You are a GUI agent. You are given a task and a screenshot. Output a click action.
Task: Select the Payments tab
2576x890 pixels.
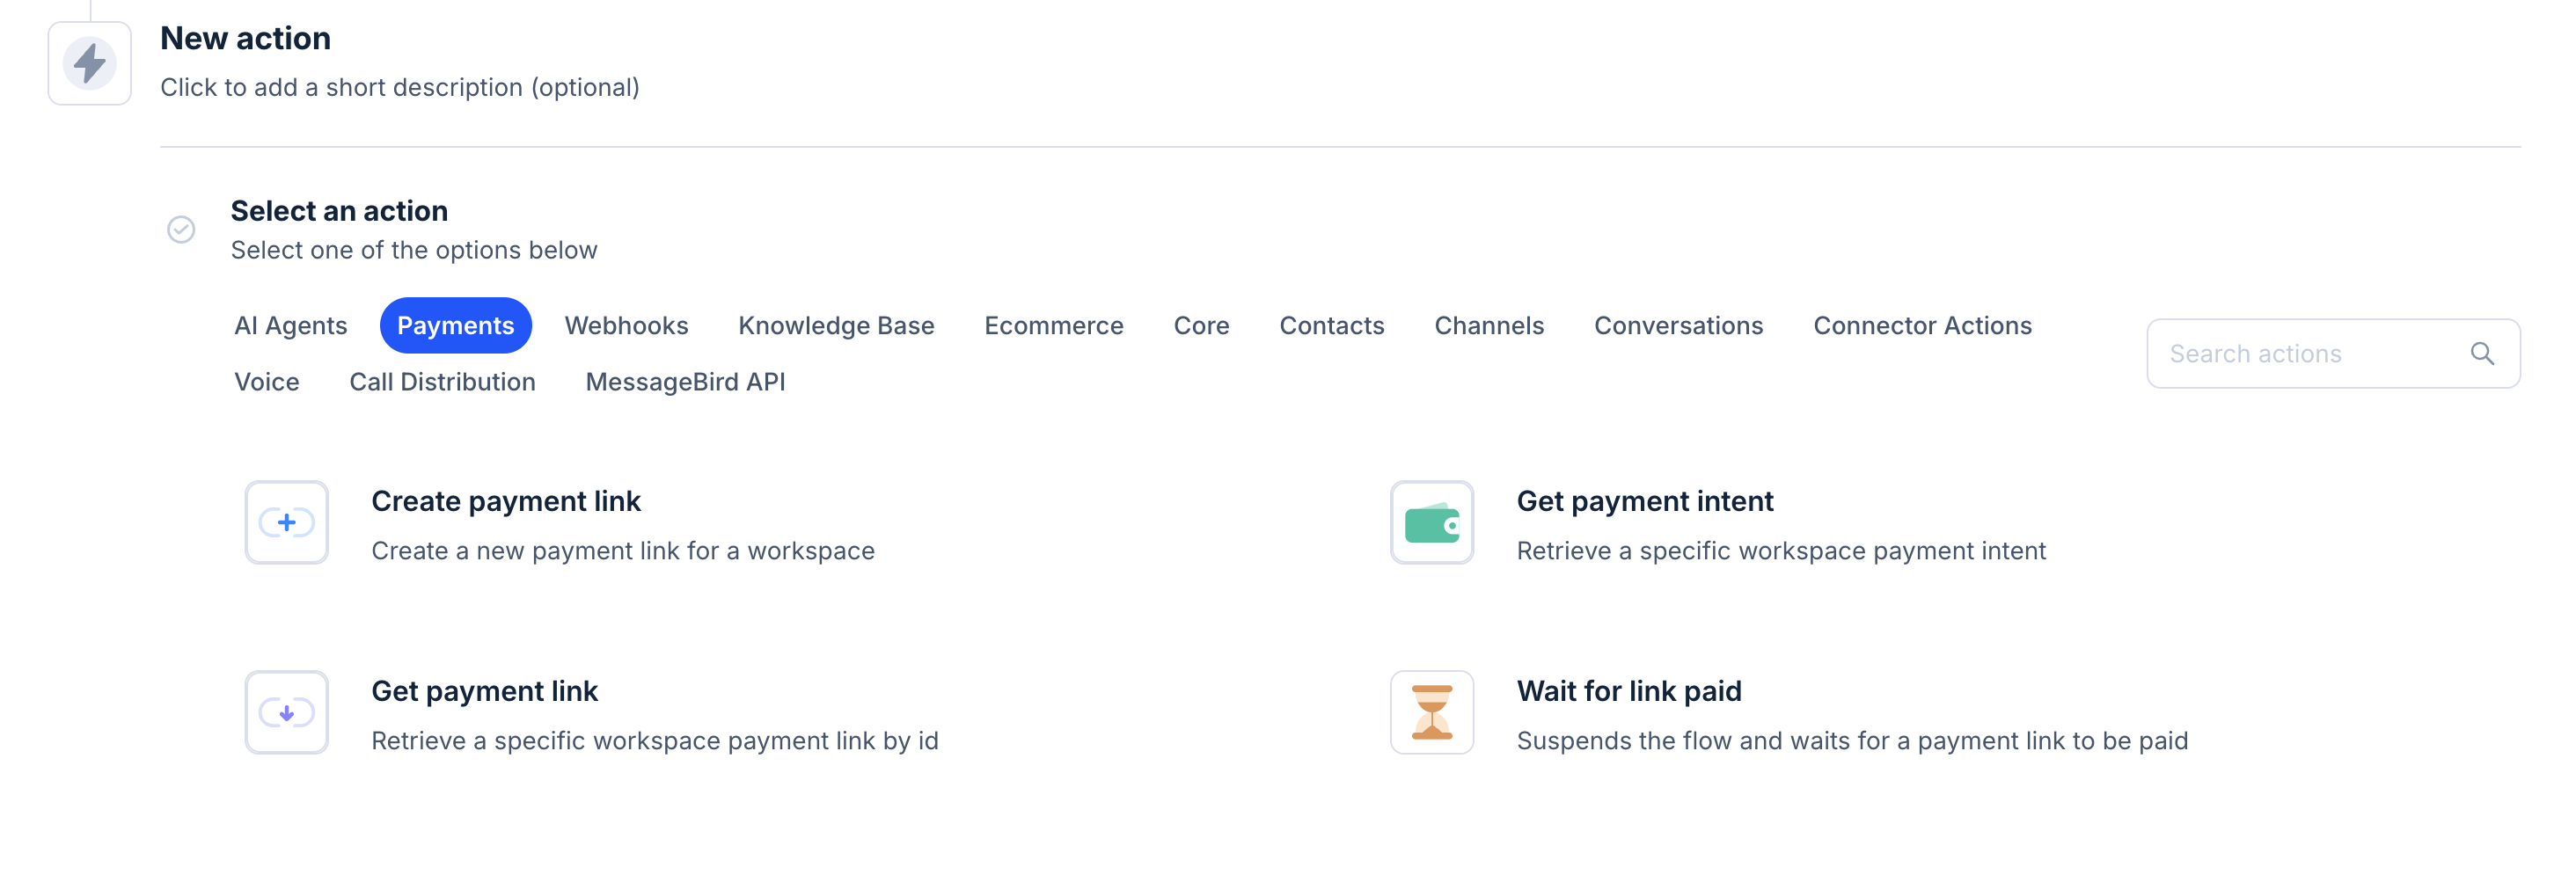pos(455,325)
